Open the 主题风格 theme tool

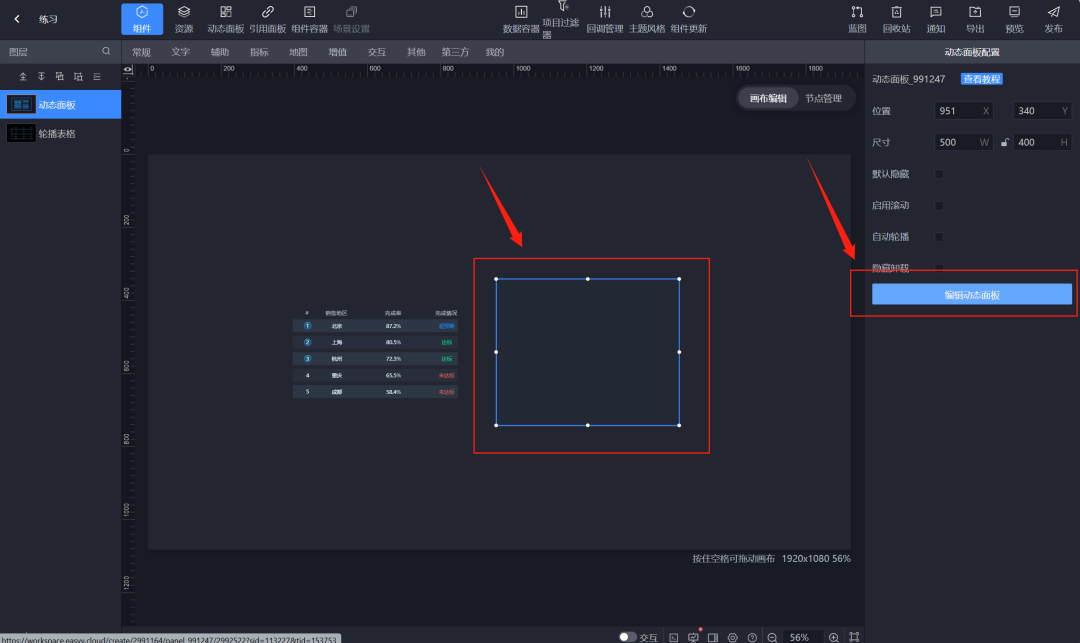[647, 19]
